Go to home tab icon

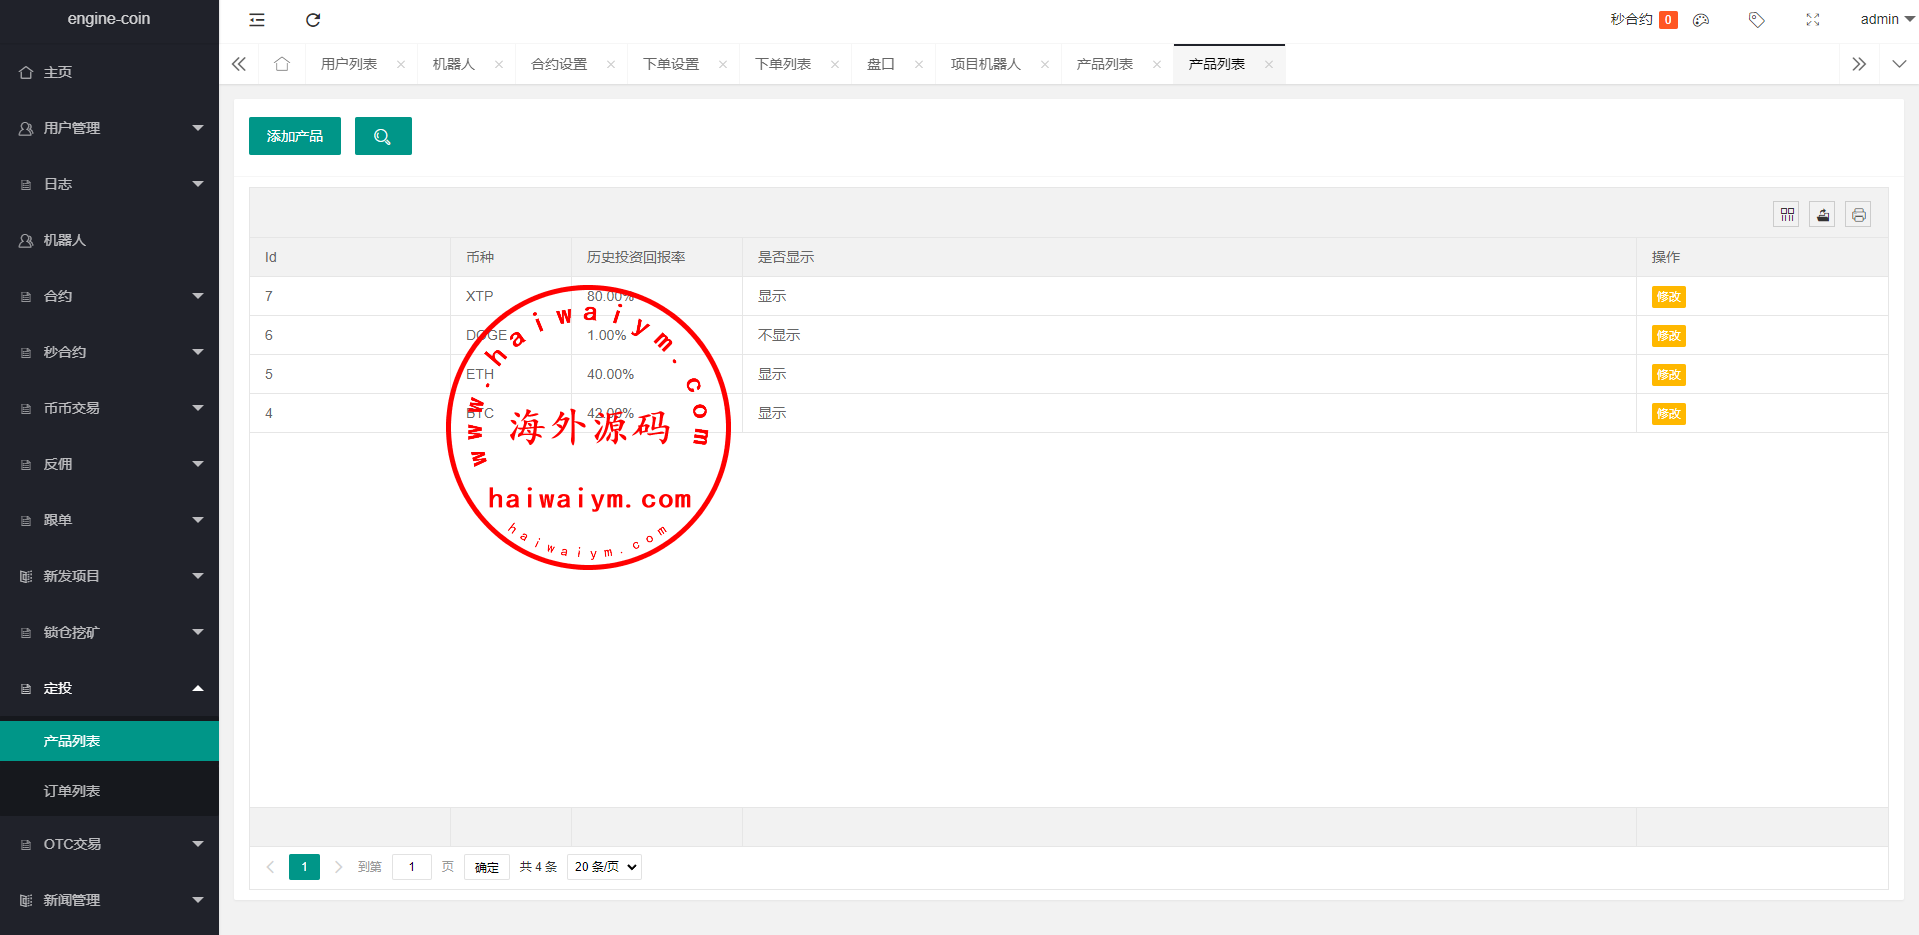tap(282, 64)
